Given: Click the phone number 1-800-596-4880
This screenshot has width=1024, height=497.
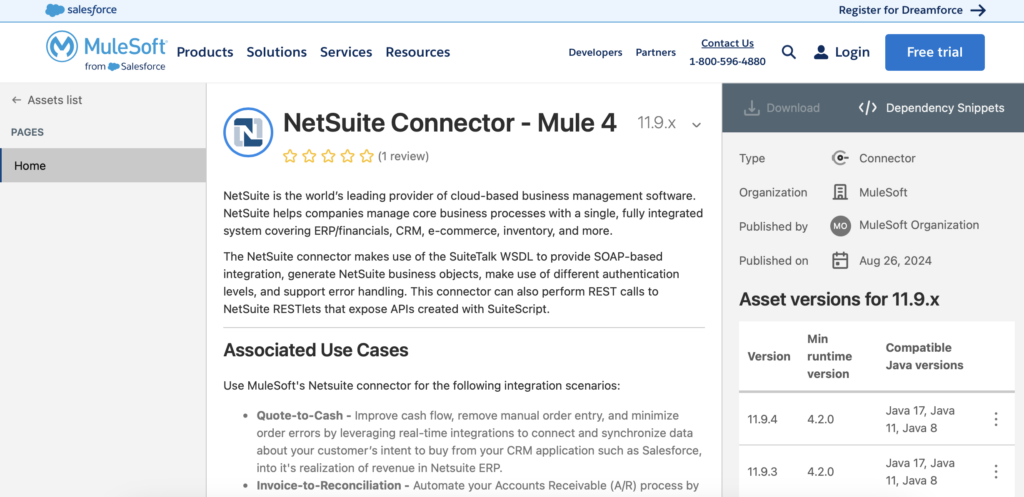Looking at the screenshot, I should (728, 61).
